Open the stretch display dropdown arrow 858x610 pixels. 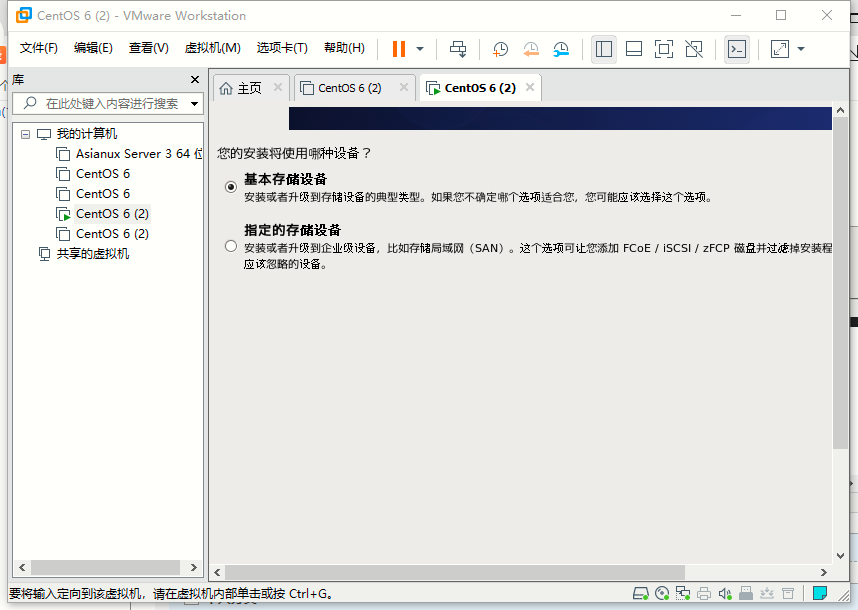(x=801, y=49)
